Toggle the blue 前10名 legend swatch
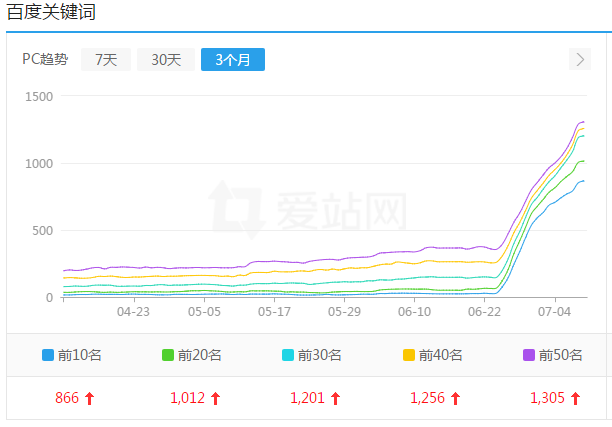612x427 pixels. pos(48,355)
